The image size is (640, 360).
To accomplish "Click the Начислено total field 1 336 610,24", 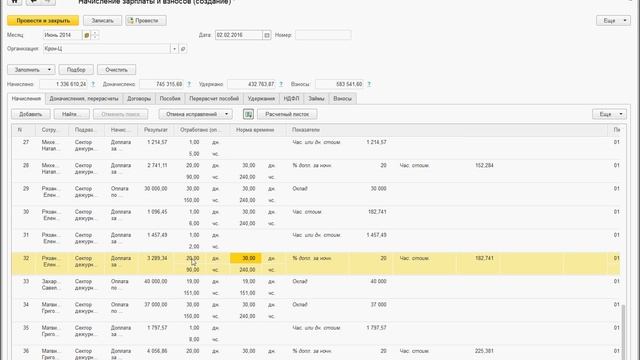I will (x=64, y=84).
